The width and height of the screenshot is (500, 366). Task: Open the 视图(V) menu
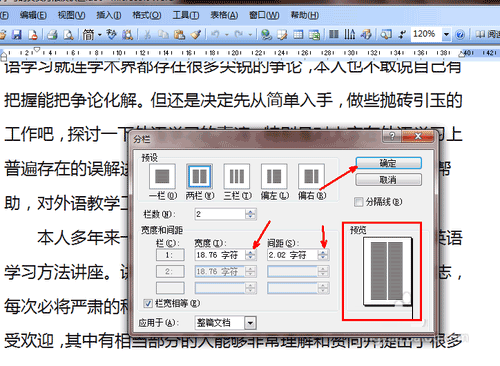click(71, 15)
